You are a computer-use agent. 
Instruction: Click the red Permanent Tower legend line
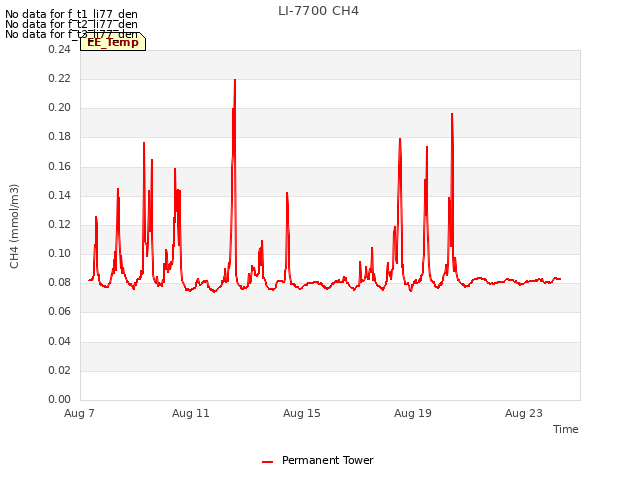267,462
